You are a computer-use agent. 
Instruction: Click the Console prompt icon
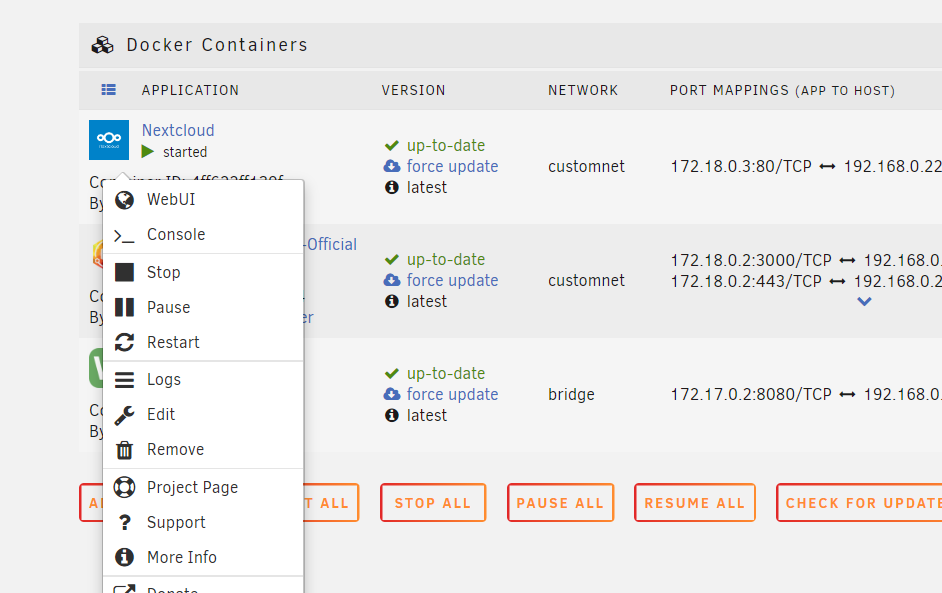[124, 236]
